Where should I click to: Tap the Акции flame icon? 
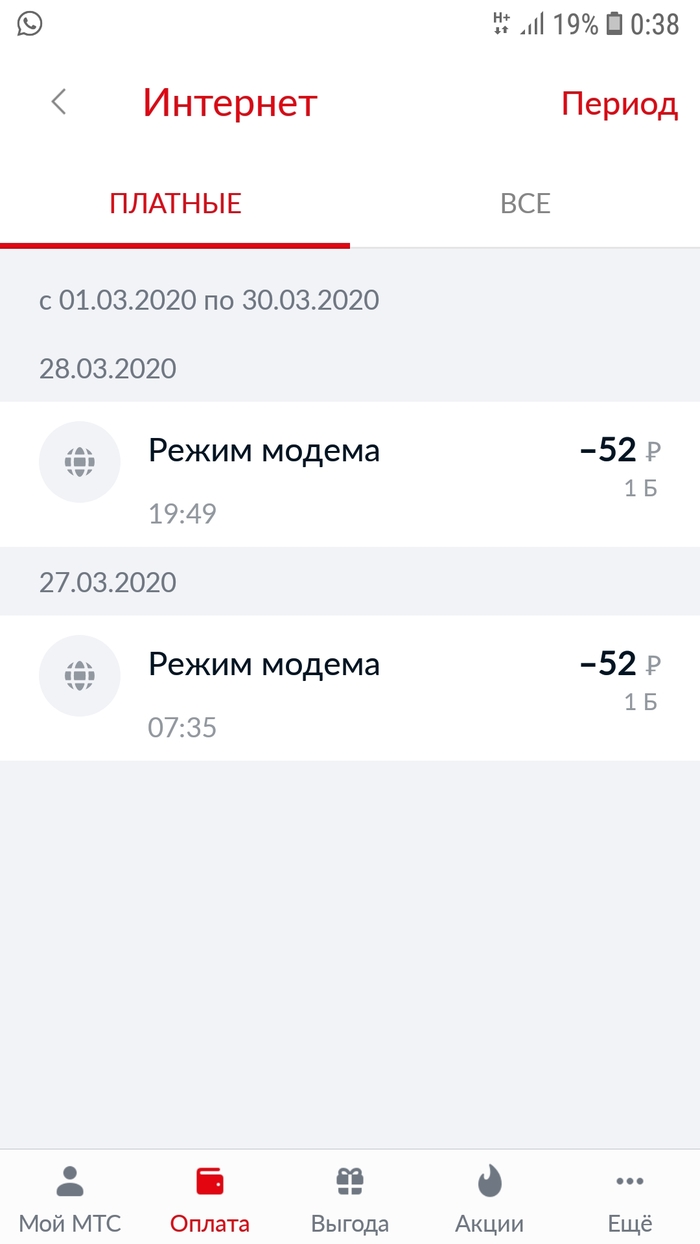tap(489, 1179)
